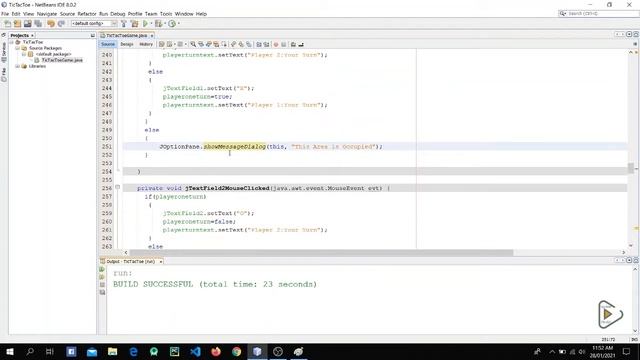The image size is (640, 360).
Task: Open the Profile Project dropdown arrow
Action: click(178, 24)
